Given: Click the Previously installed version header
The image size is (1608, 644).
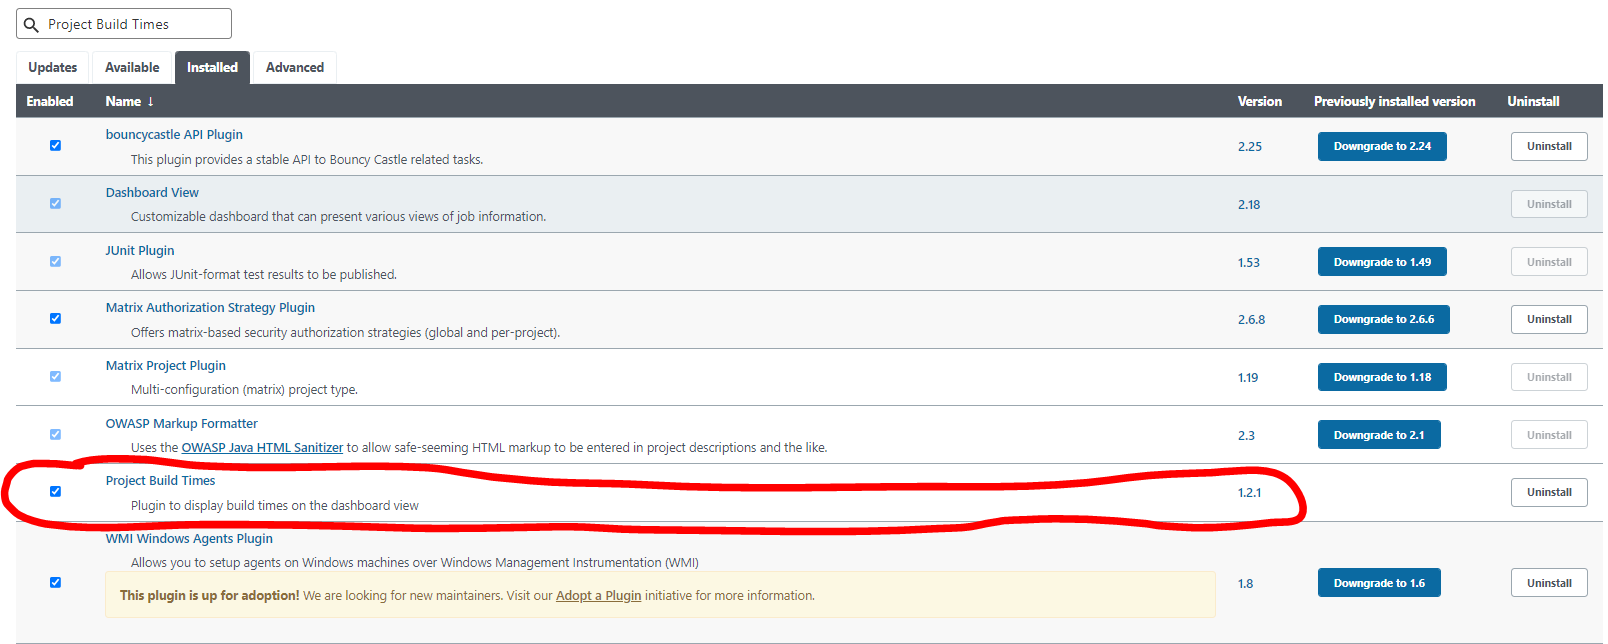Looking at the screenshot, I should point(1395,101).
